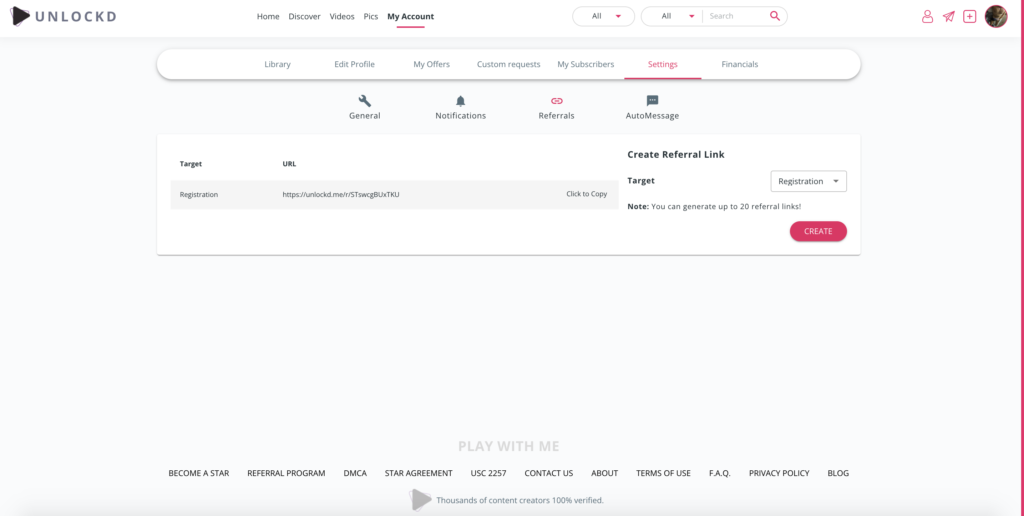Open Star Agreement footer link
1024x516 pixels.
pos(419,473)
